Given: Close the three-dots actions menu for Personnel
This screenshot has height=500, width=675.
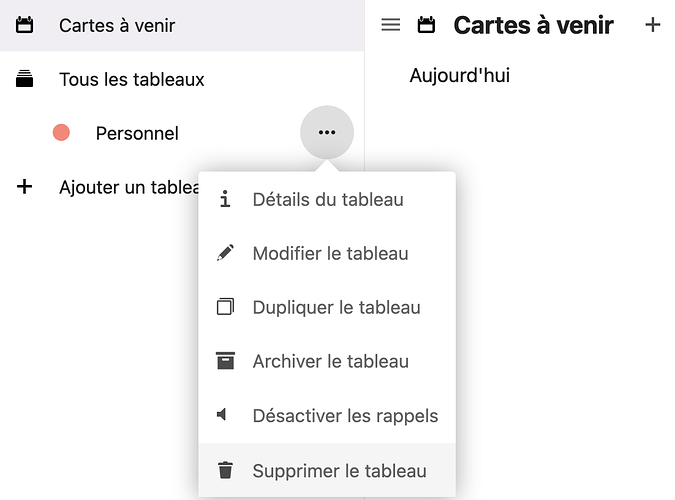Looking at the screenshot, I should 326,132.
